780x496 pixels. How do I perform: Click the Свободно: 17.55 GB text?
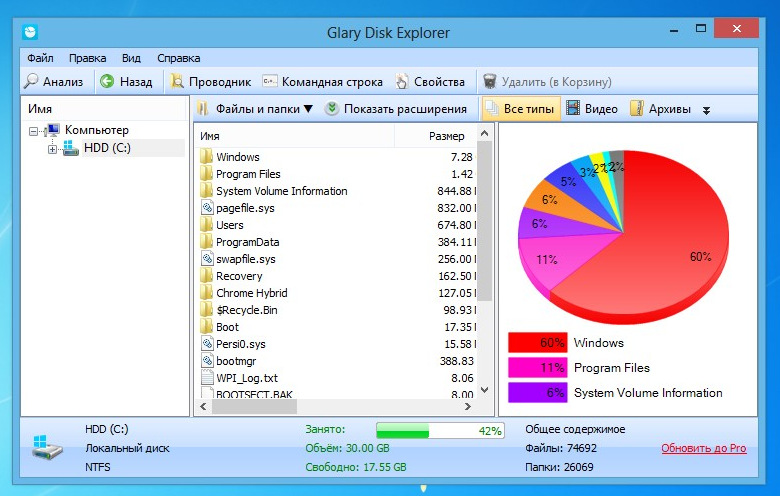click(356, 467)
